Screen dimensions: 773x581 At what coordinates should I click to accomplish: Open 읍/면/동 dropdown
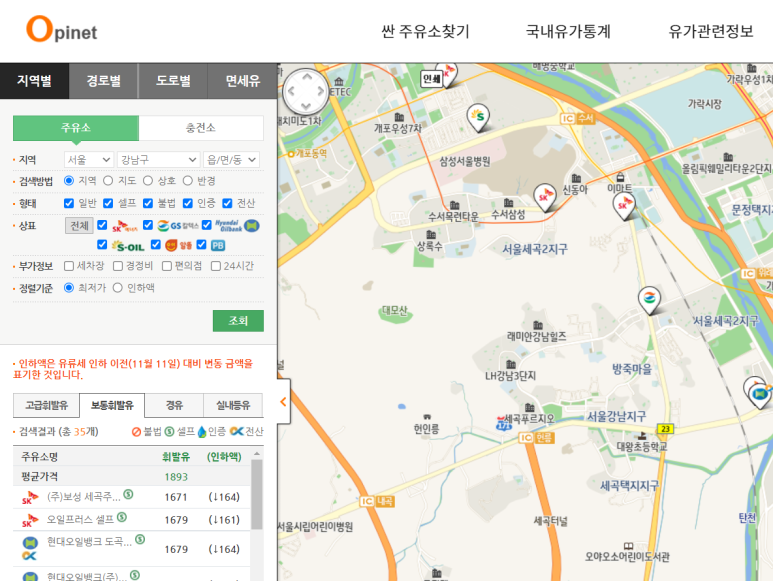[x=231, y=160]
